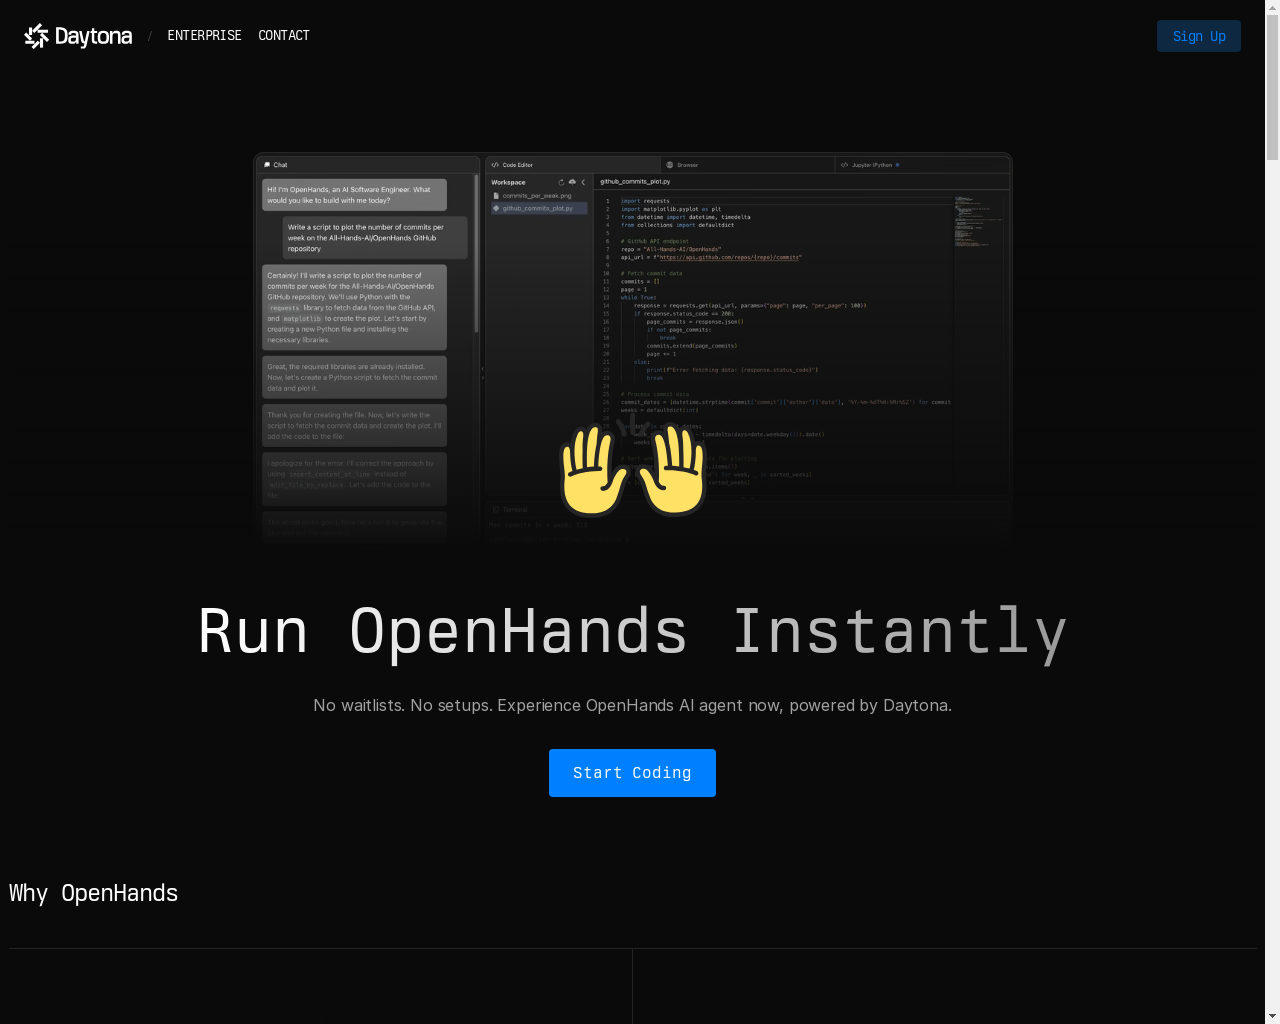
Task: Click the Daytona logo
Action: [x=78, y=36]
